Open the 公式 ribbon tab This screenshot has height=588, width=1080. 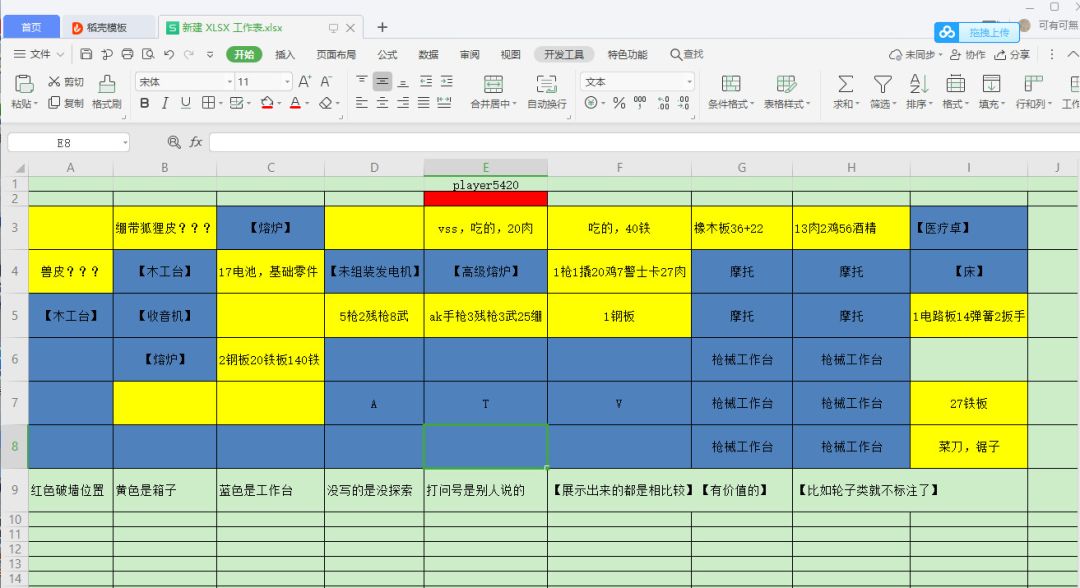(387, 54)
